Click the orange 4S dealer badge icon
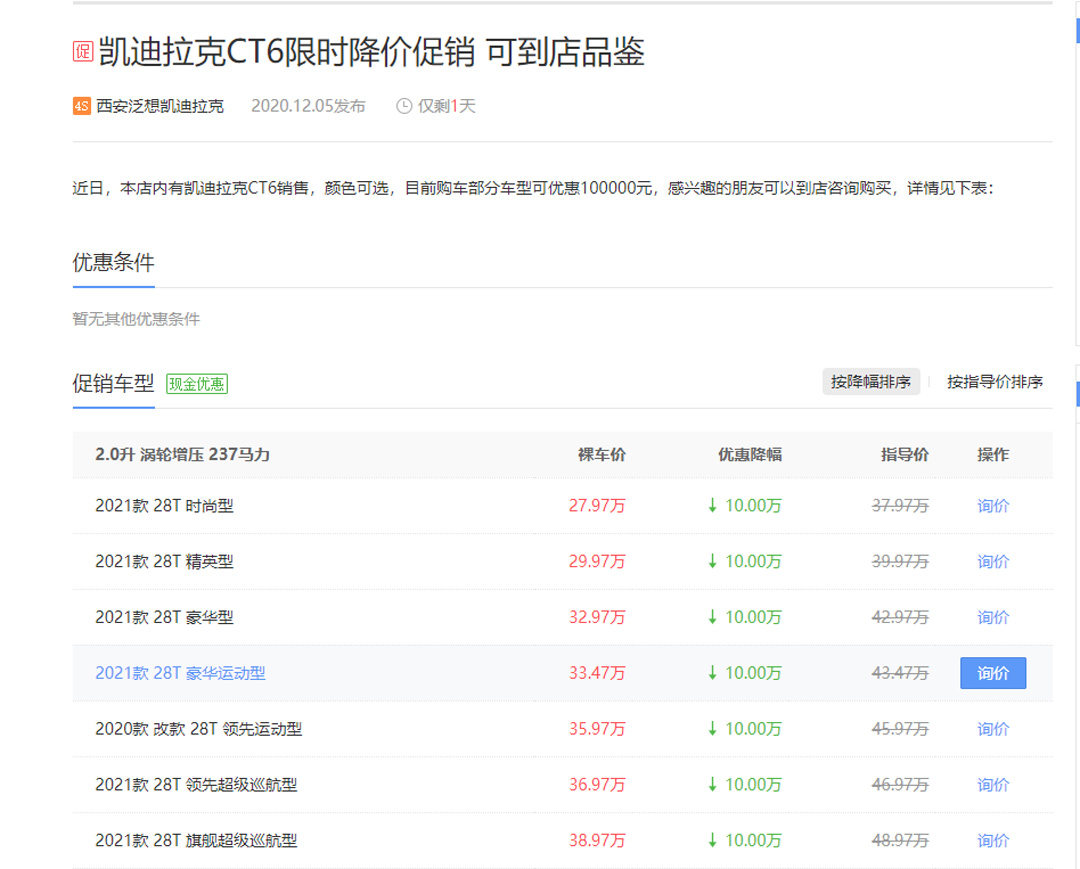The image size is (1080, 869). (x=82, y=106)
